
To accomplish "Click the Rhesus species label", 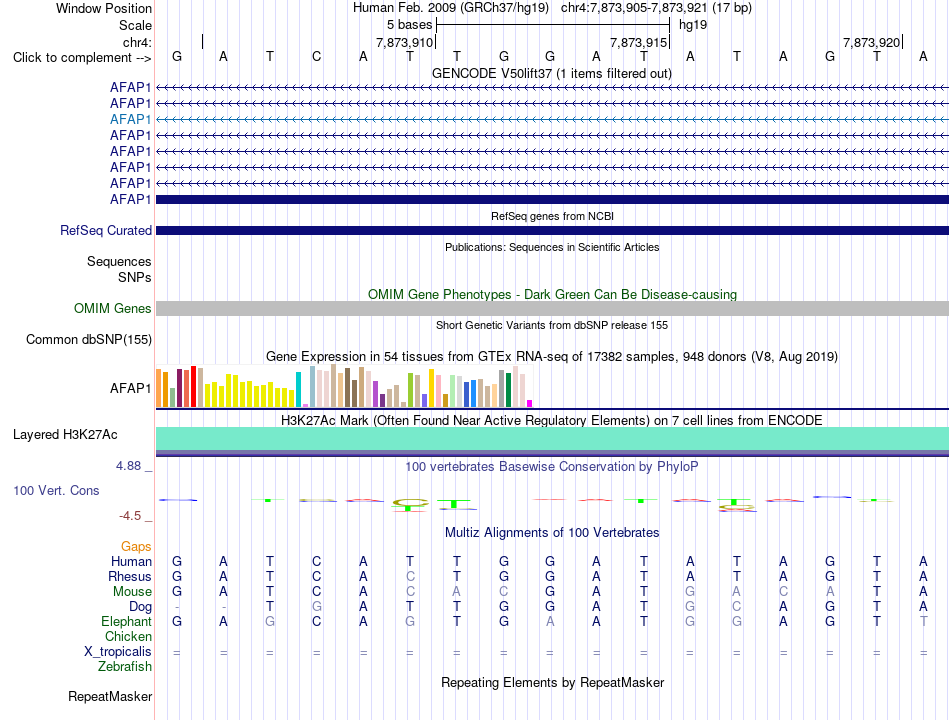I will coord(130,576).
